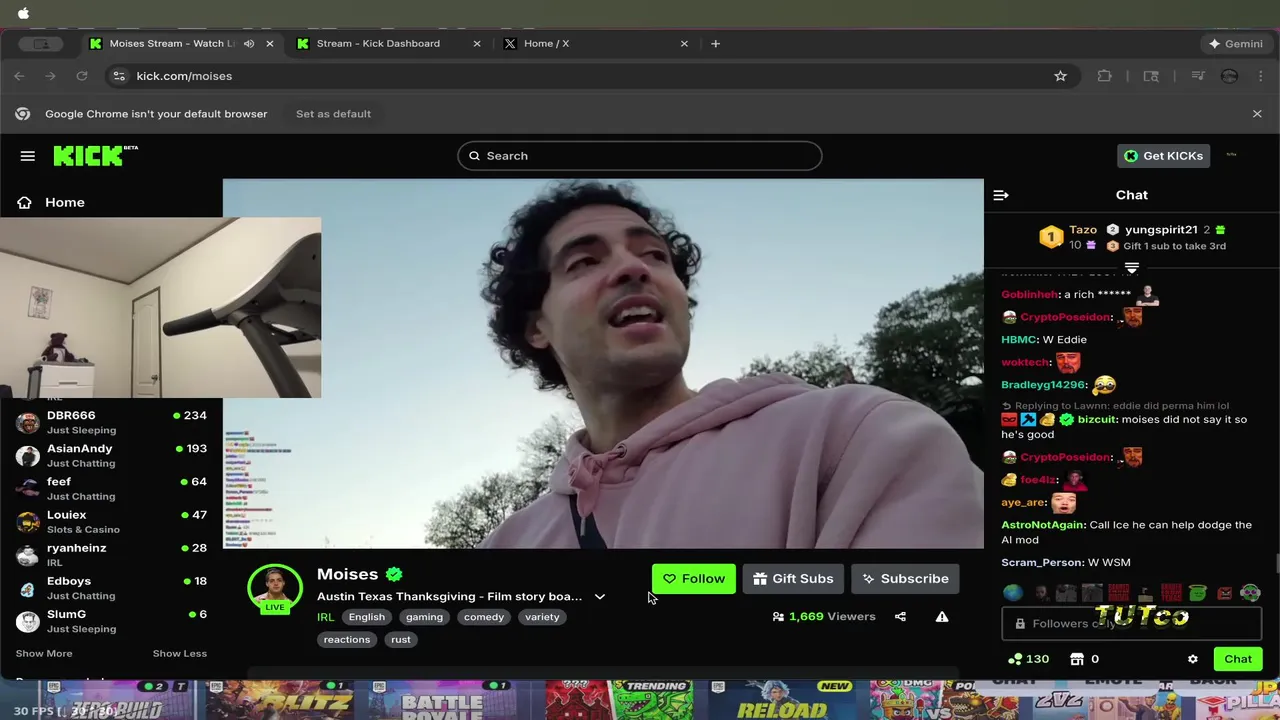The width and height of the screenshot is (1280, 720).
Task: Share the stream using share icon
Action: (900, 617)
